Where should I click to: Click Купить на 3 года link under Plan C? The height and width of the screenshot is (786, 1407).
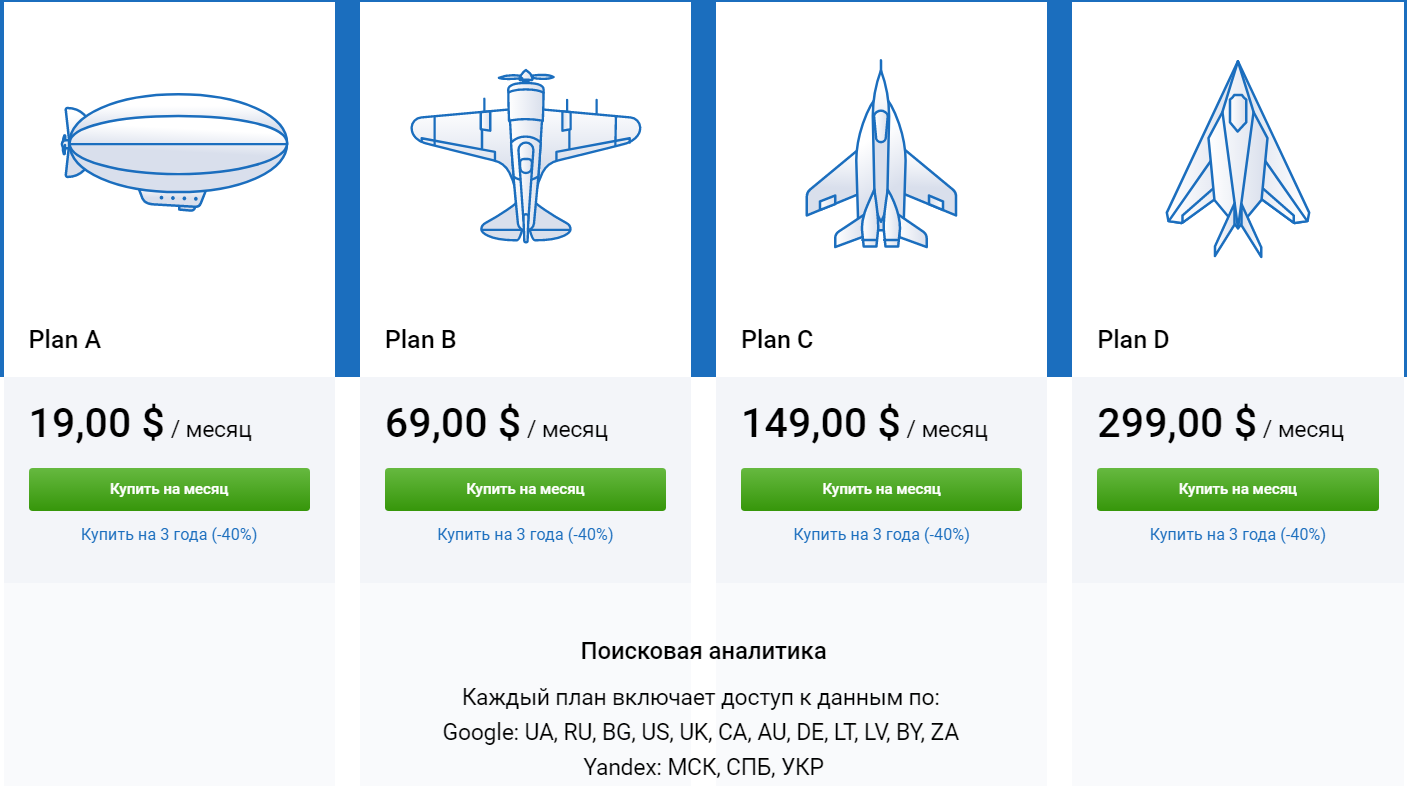(881, 534)
